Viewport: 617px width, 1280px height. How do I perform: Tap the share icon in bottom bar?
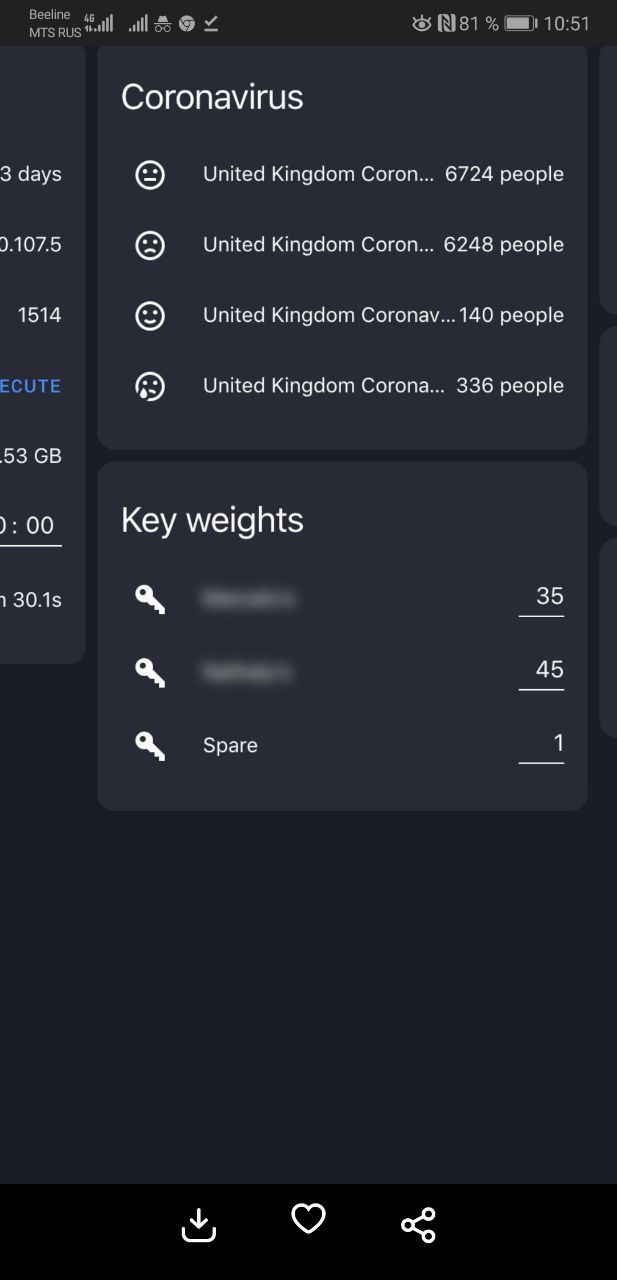[x=418, y=1224]
